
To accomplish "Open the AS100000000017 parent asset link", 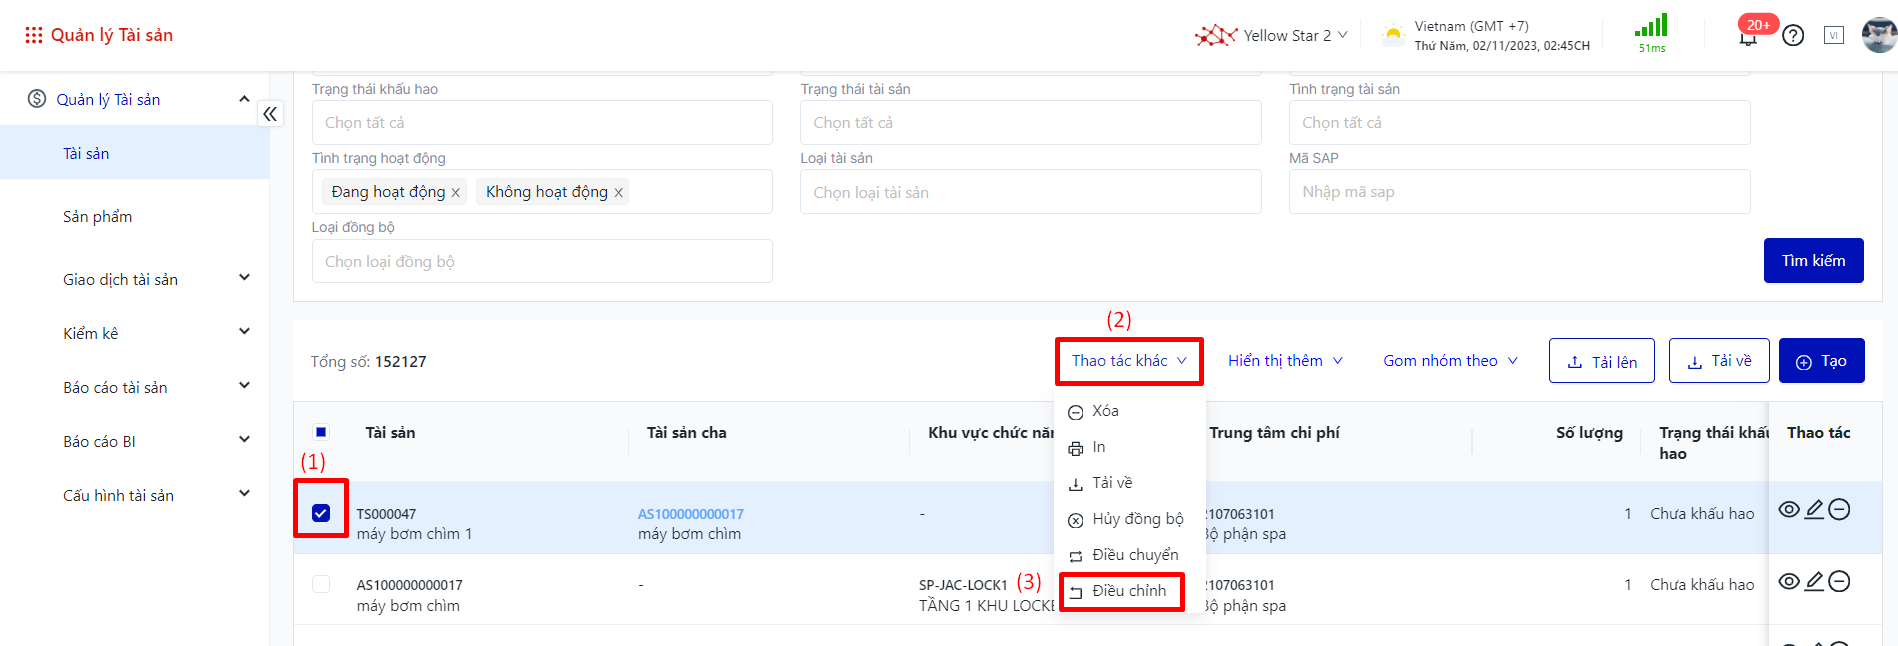I will click(691, 514).
